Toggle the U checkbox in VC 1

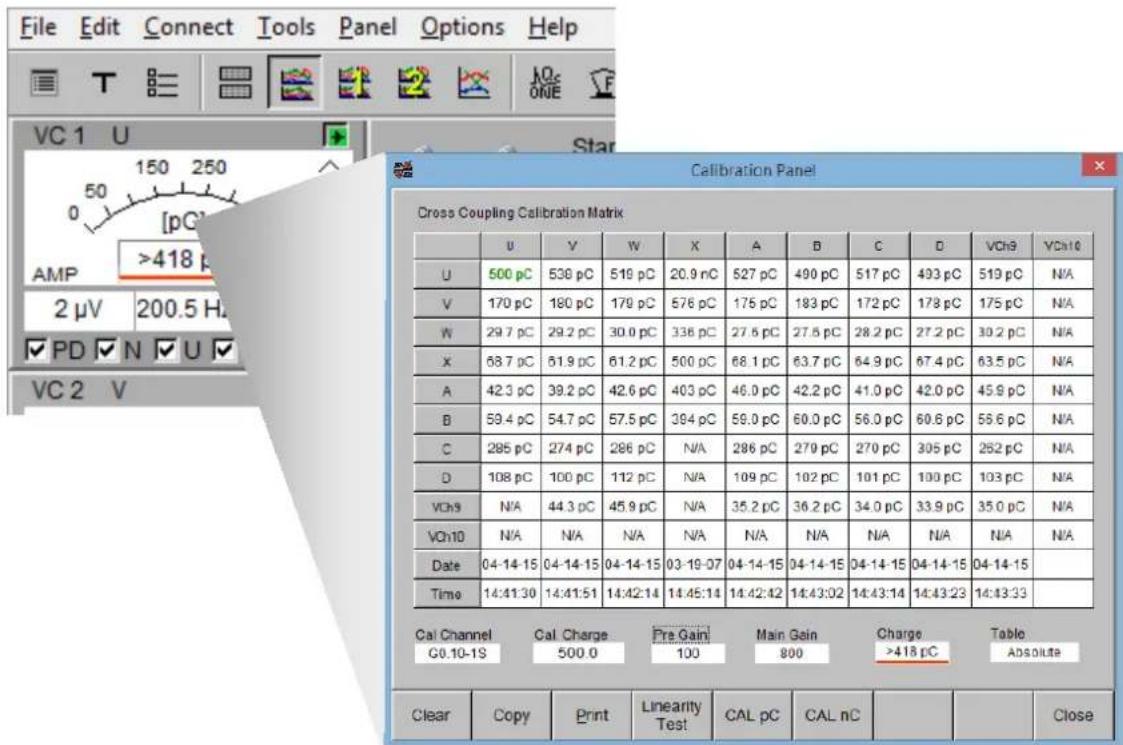(x=166, y=350)
